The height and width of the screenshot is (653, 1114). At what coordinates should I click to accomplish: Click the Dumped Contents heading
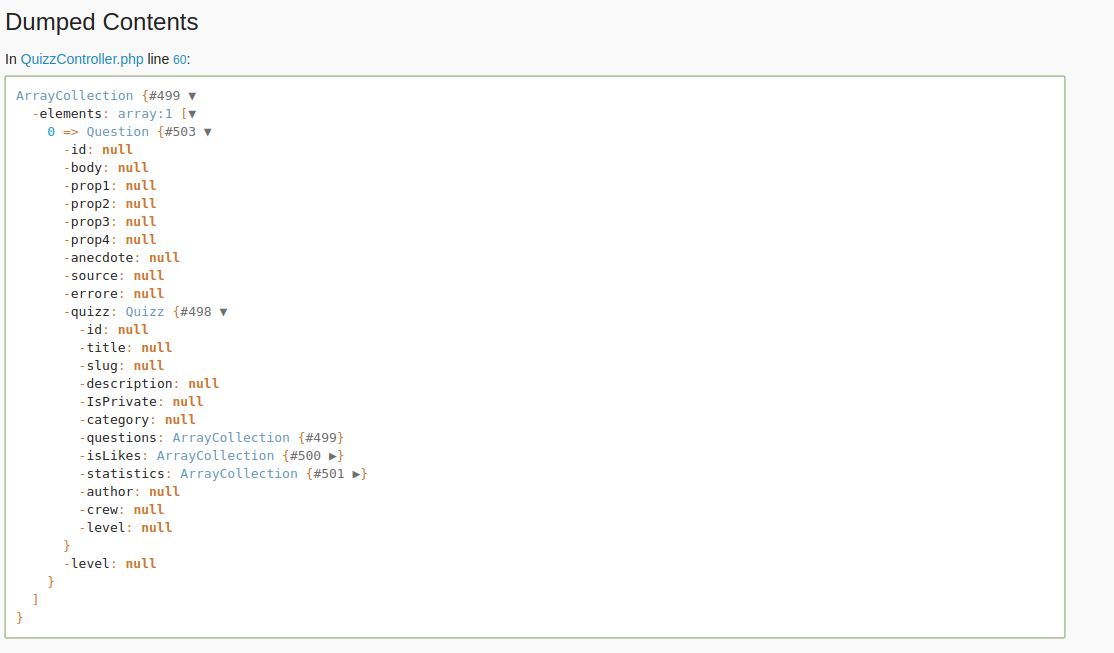coord(102,22)
